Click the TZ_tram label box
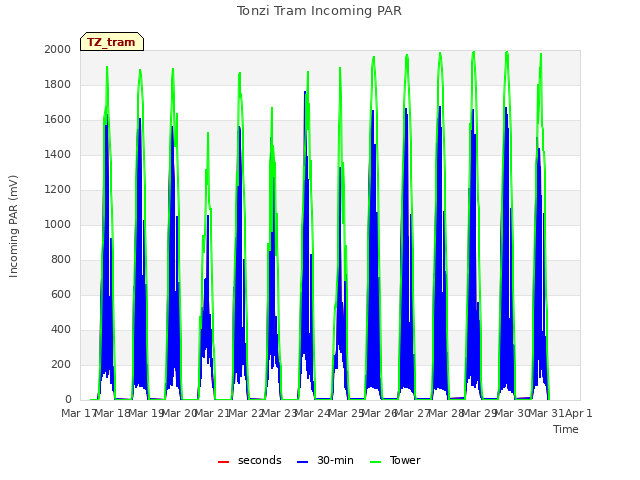The image size is (640, 480). [x=112, y=42]
